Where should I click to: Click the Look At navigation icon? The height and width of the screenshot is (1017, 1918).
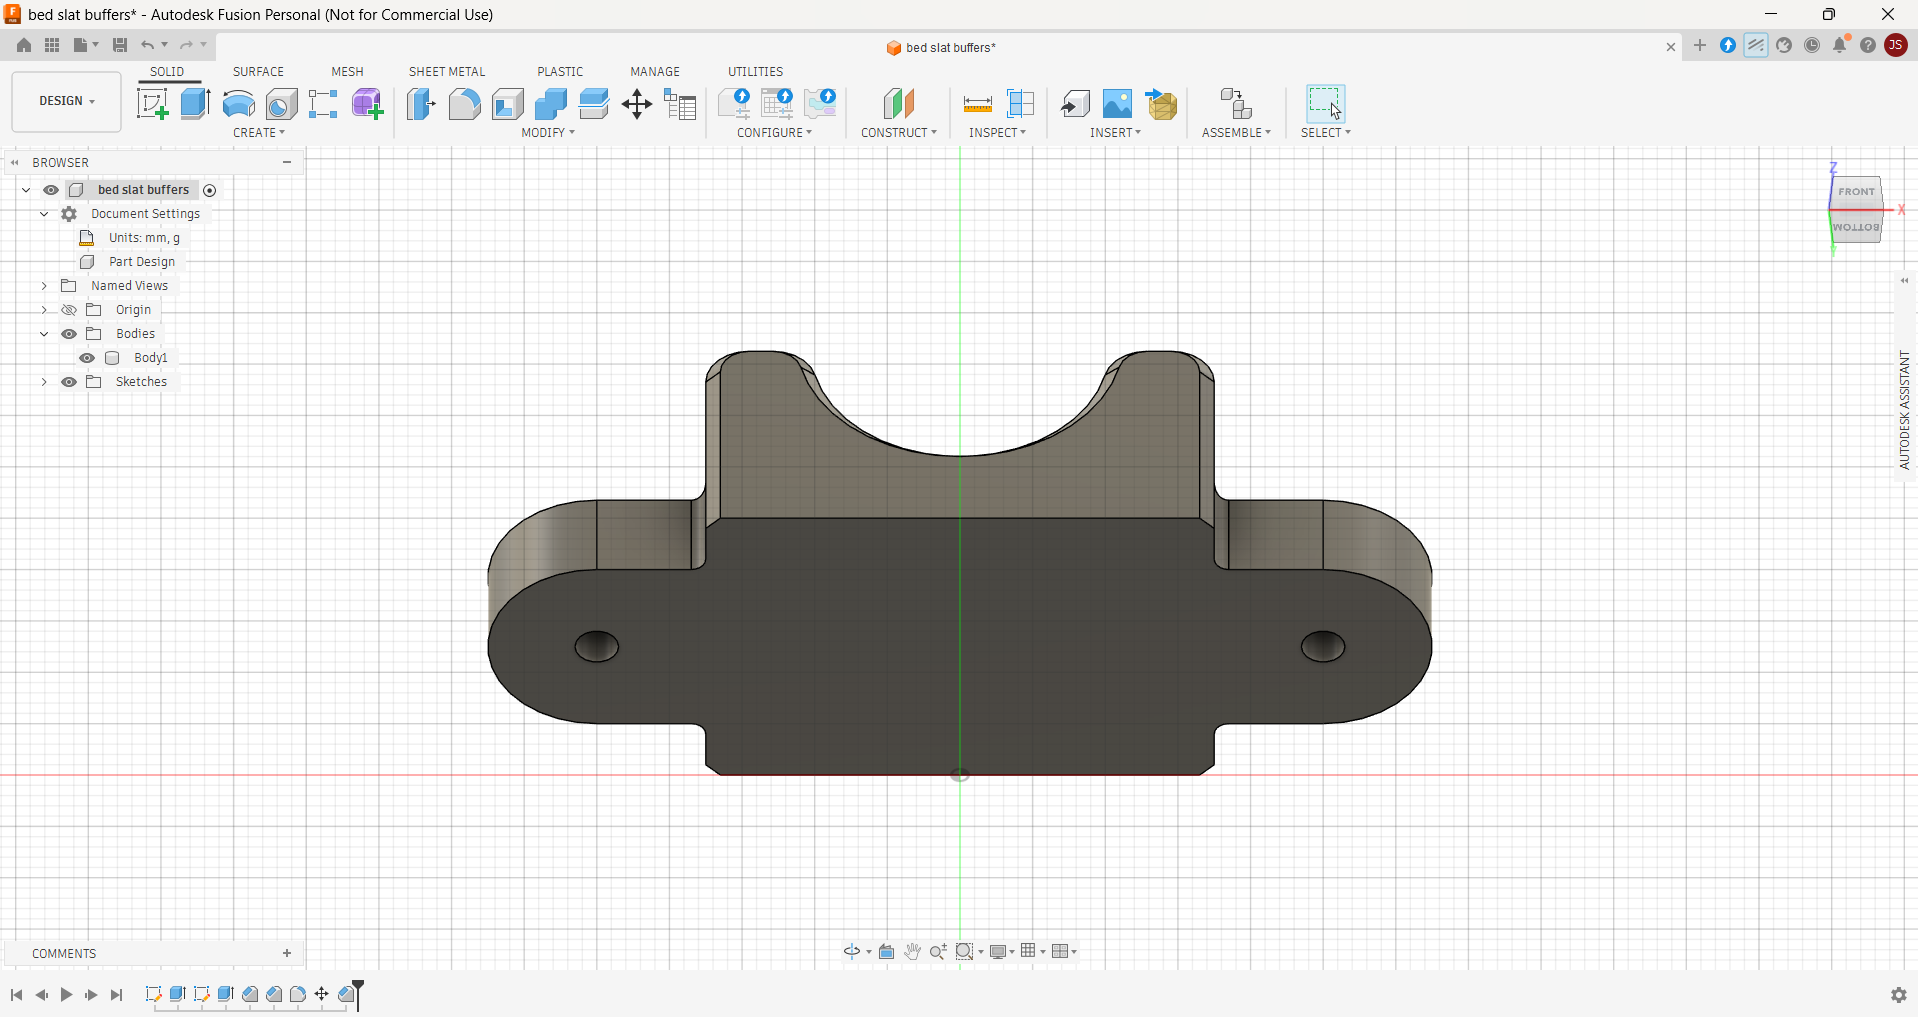[886, 951]
